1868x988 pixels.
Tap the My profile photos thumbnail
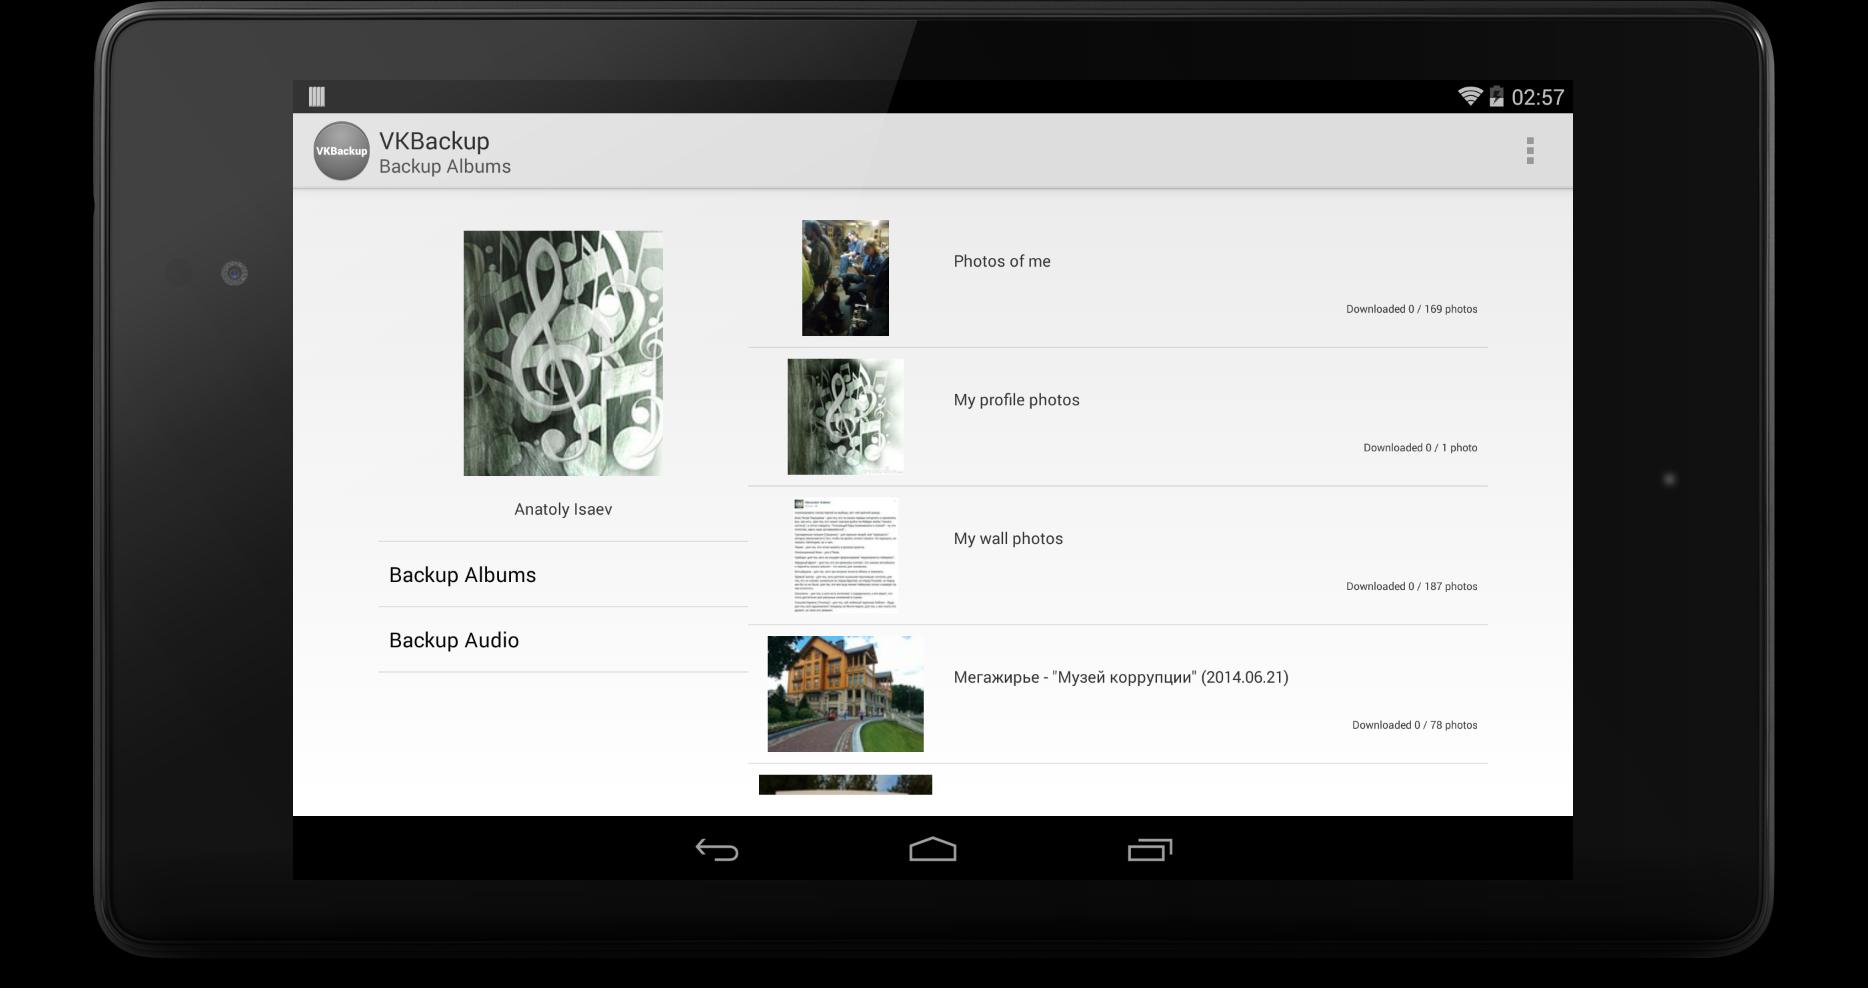tap(845, 416)
